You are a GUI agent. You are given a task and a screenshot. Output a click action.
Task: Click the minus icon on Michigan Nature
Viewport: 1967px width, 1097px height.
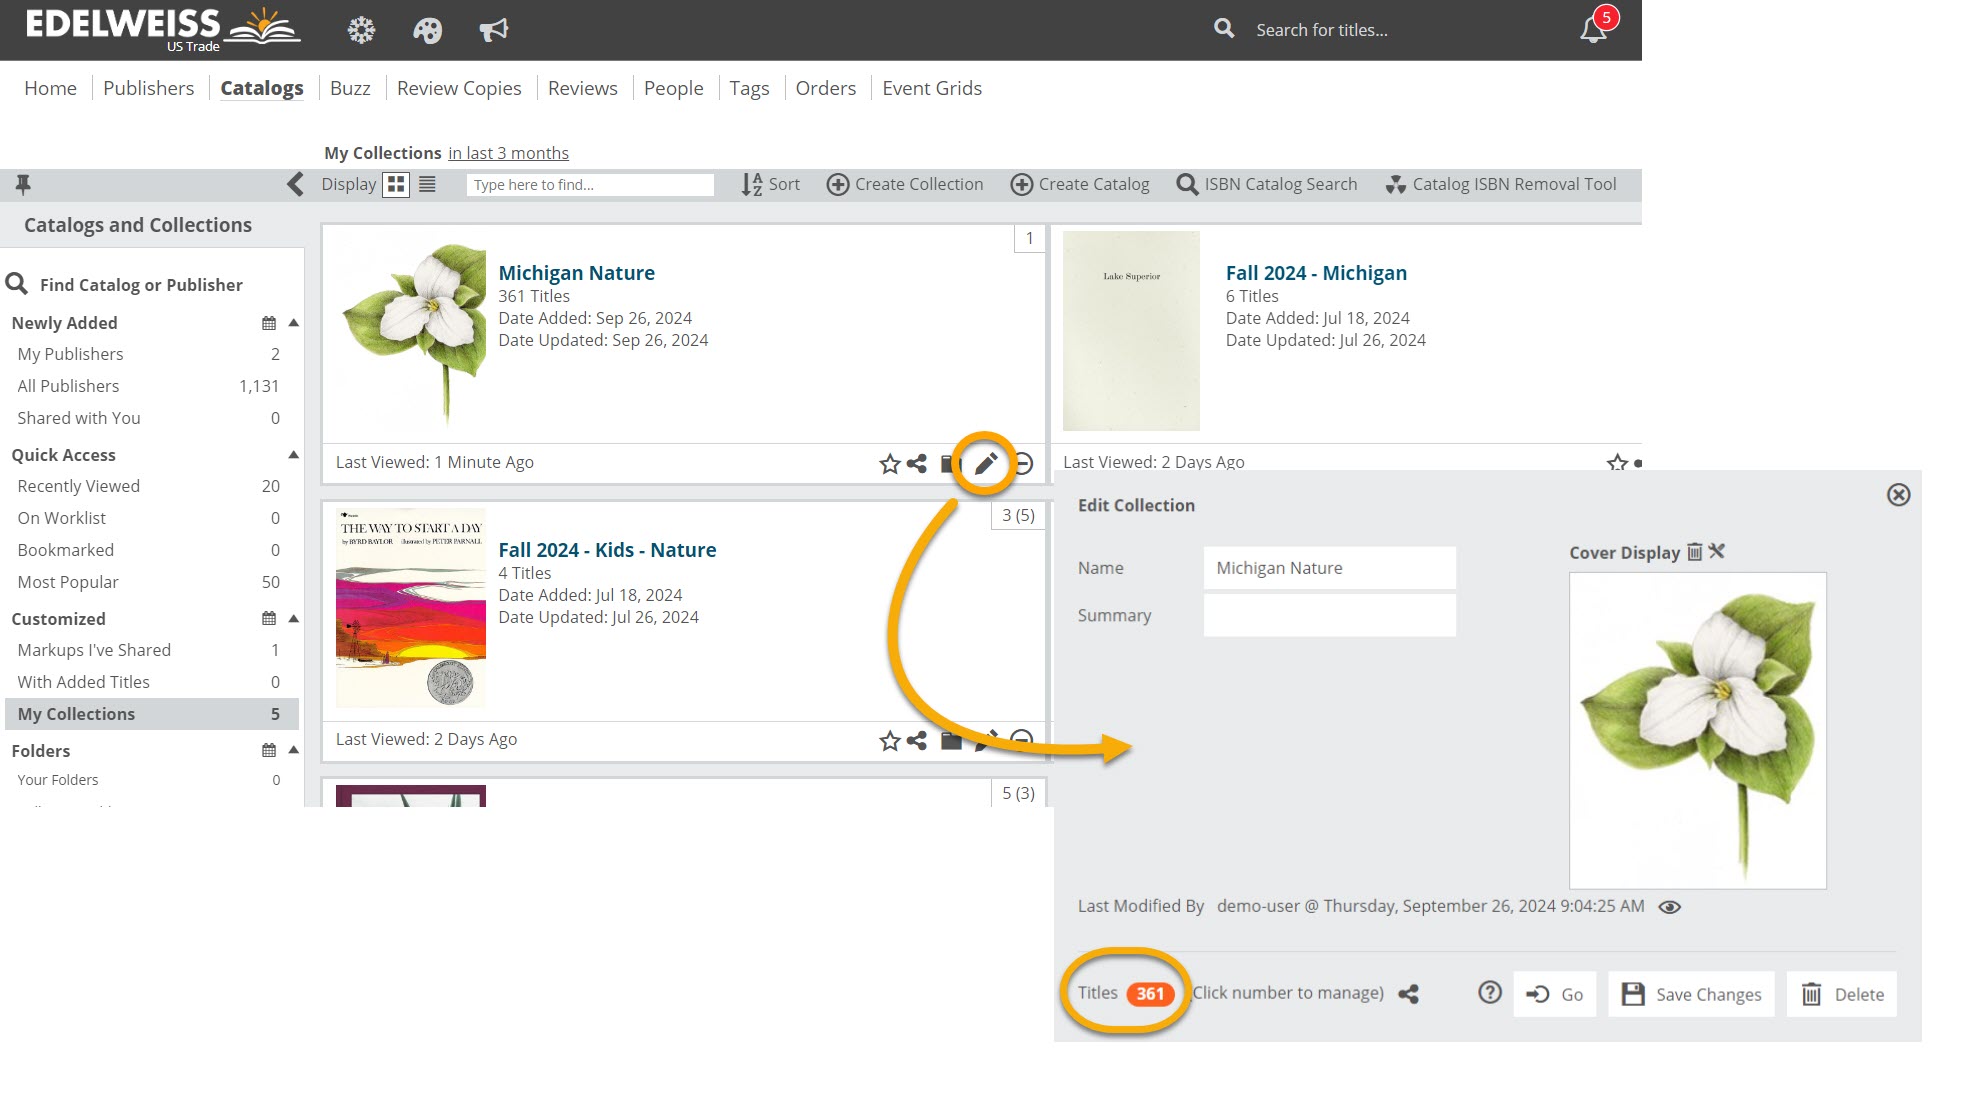[1023, 464]
